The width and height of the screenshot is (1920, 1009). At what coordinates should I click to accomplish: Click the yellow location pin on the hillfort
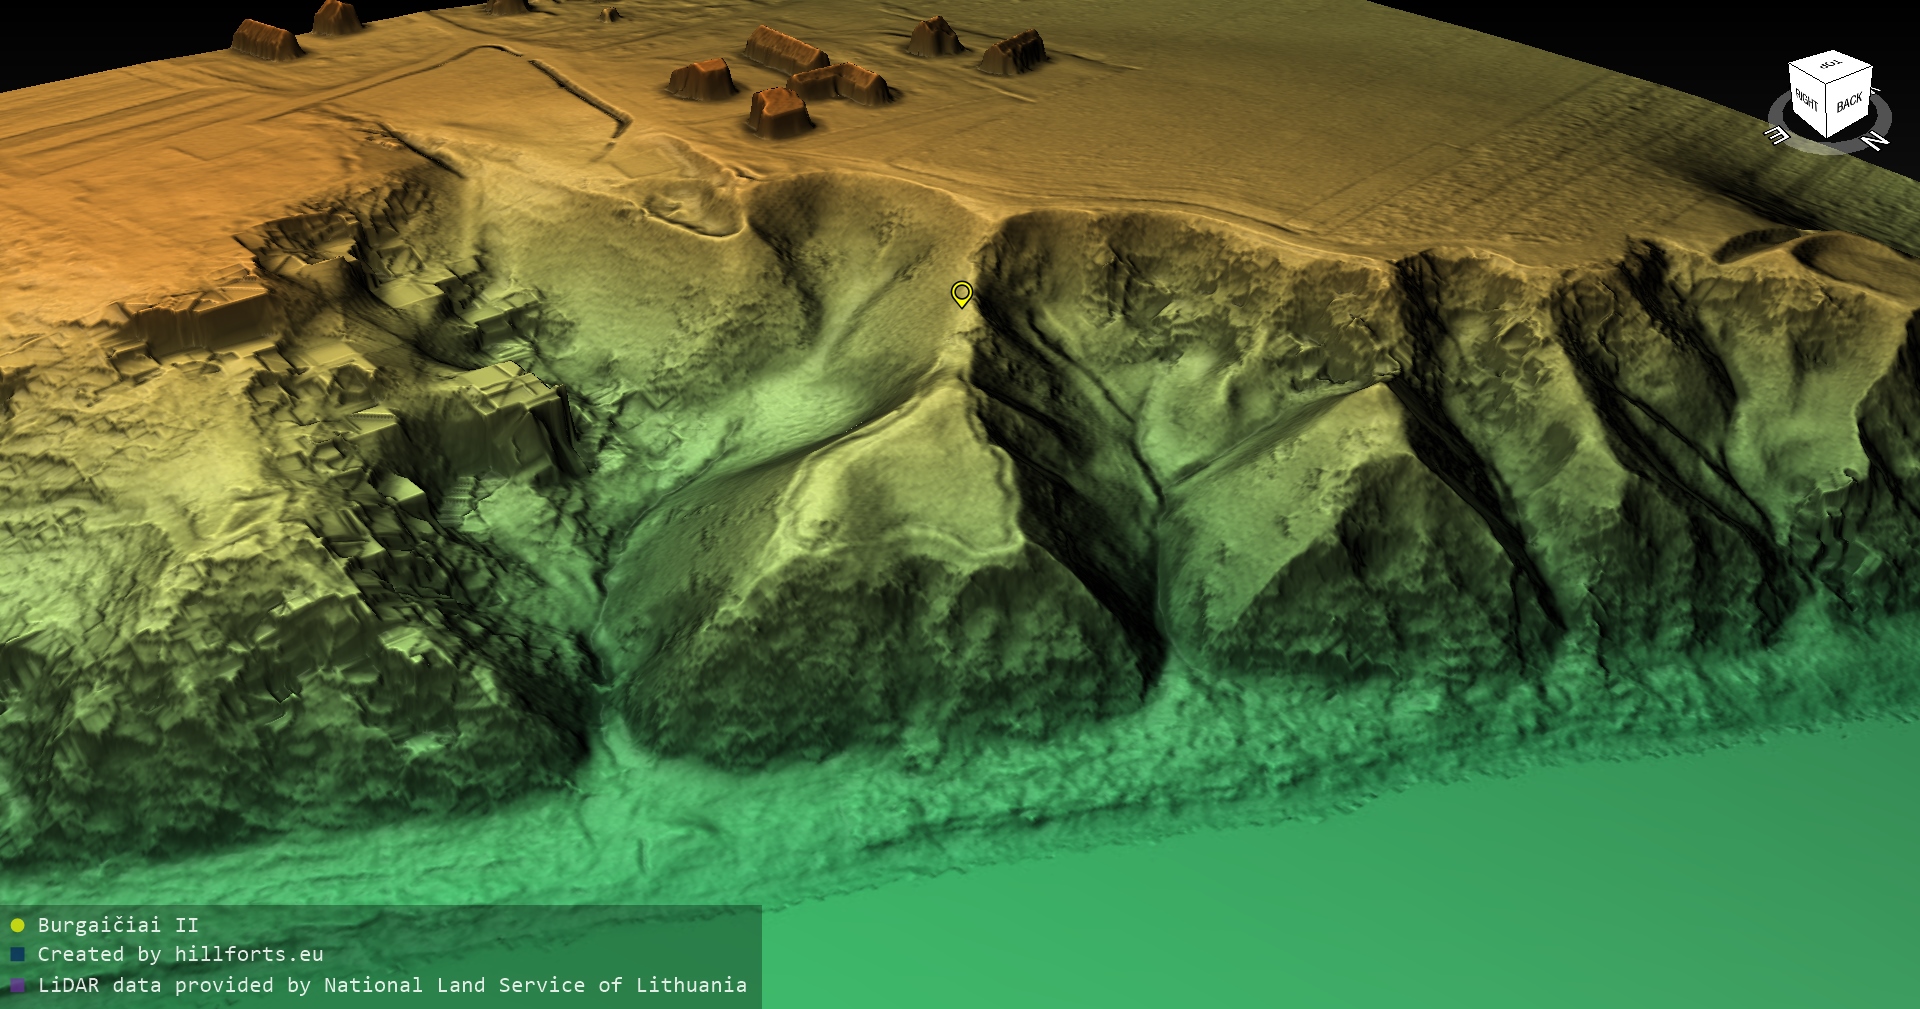pyautogui.click(x=961, y=294)
